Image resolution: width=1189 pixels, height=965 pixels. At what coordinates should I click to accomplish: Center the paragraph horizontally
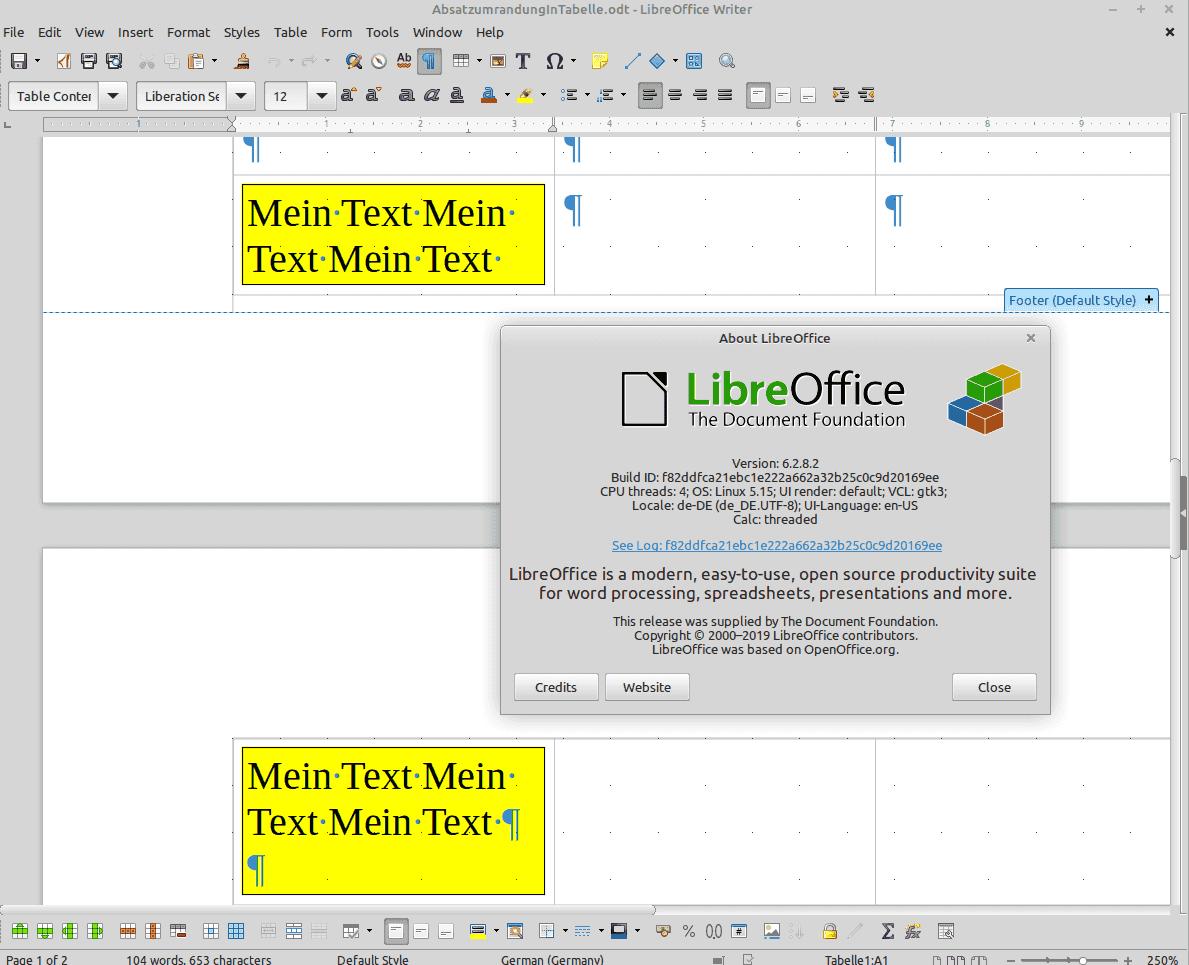[675, 96]
